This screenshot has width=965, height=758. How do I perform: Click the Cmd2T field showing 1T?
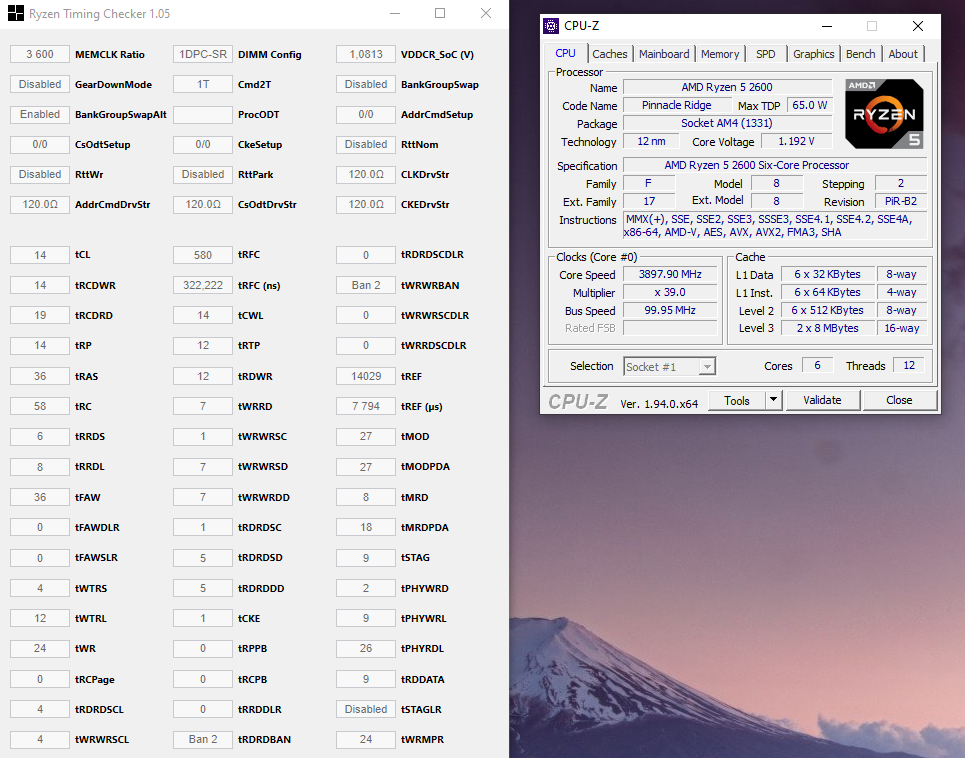[x=203, y=84]
